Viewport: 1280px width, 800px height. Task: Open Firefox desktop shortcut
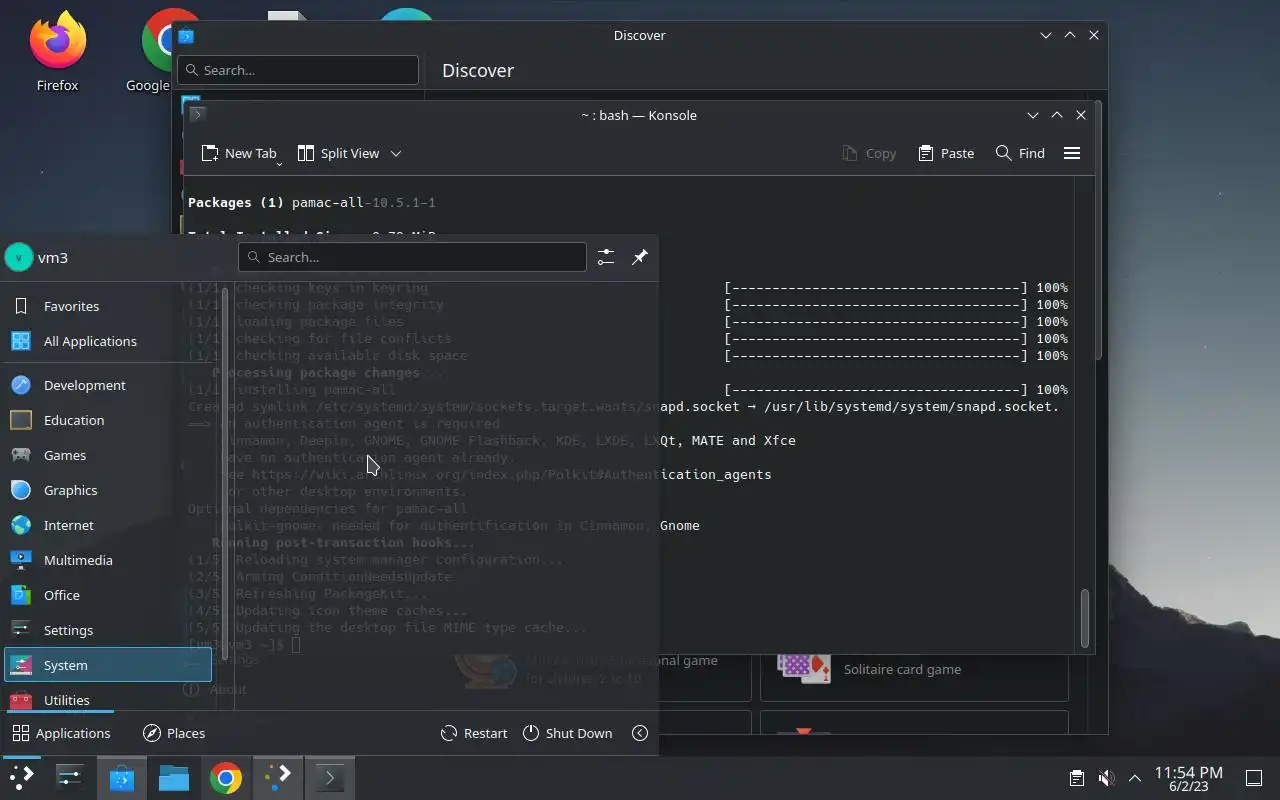[x=57, y=52]
